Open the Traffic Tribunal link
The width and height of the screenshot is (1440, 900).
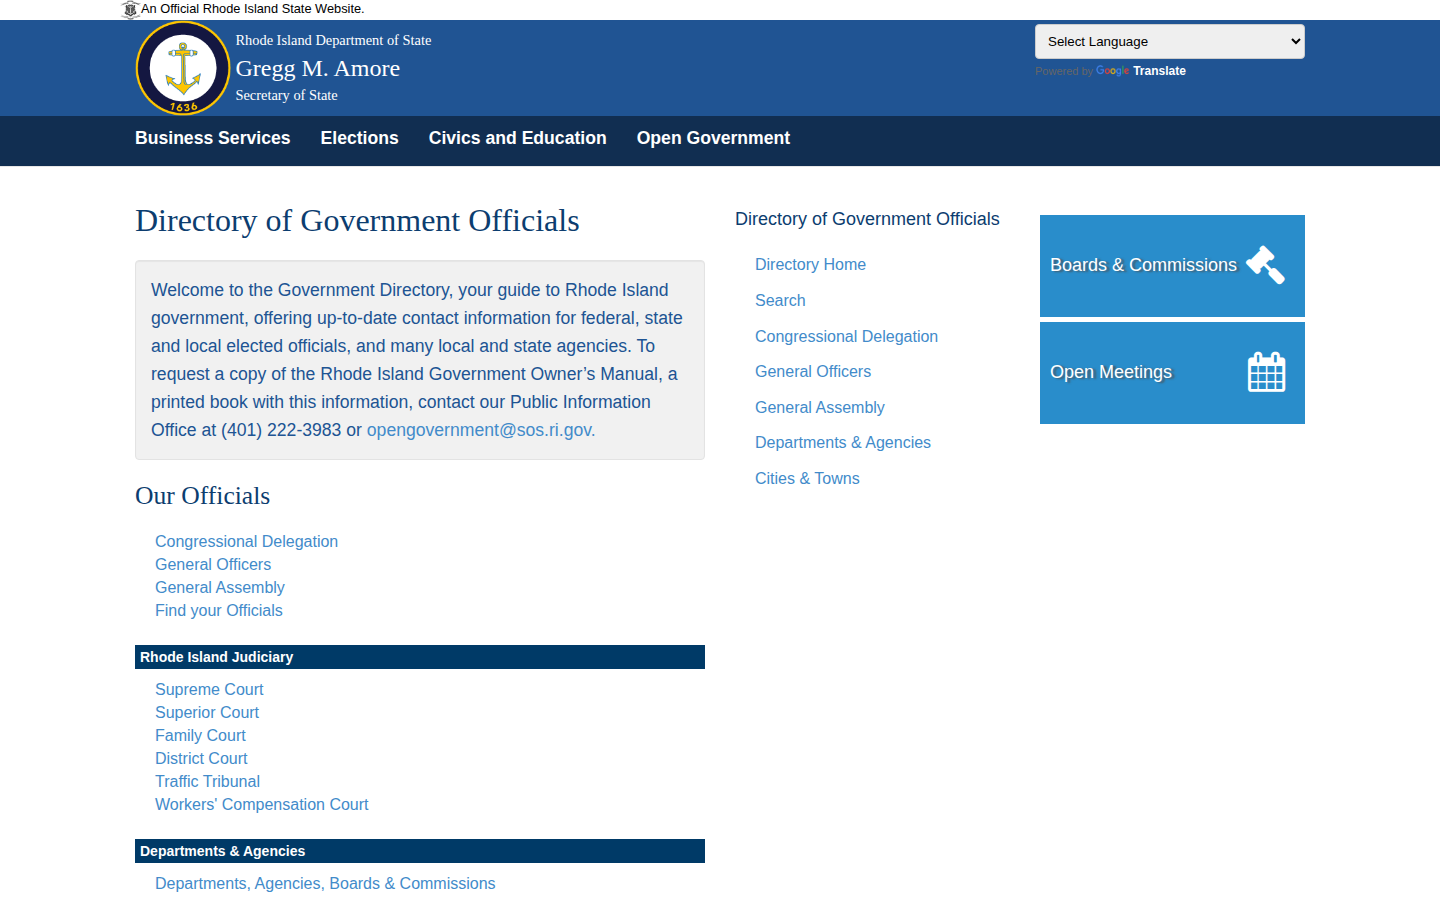point(207,781)
